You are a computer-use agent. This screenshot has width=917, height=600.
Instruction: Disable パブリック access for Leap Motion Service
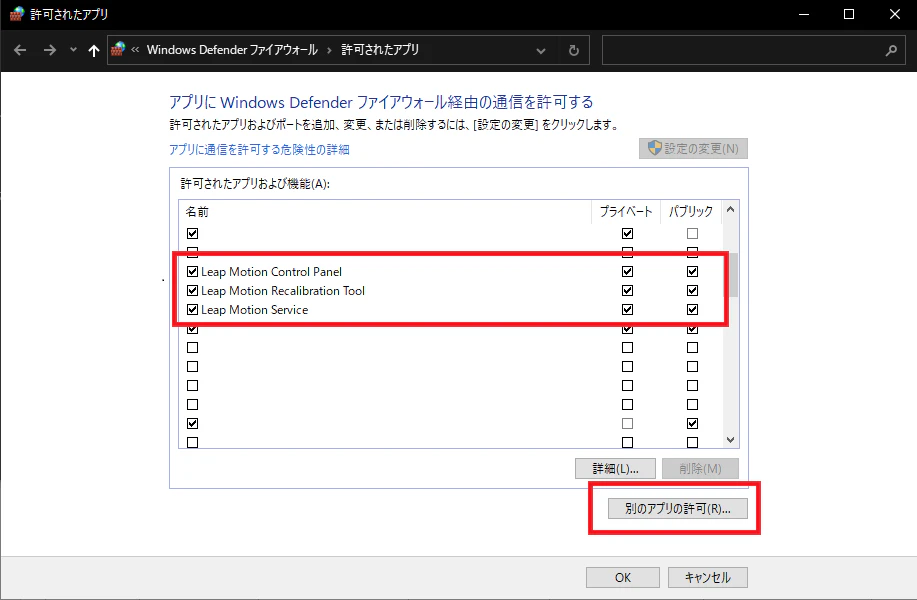tap(691, 309)
